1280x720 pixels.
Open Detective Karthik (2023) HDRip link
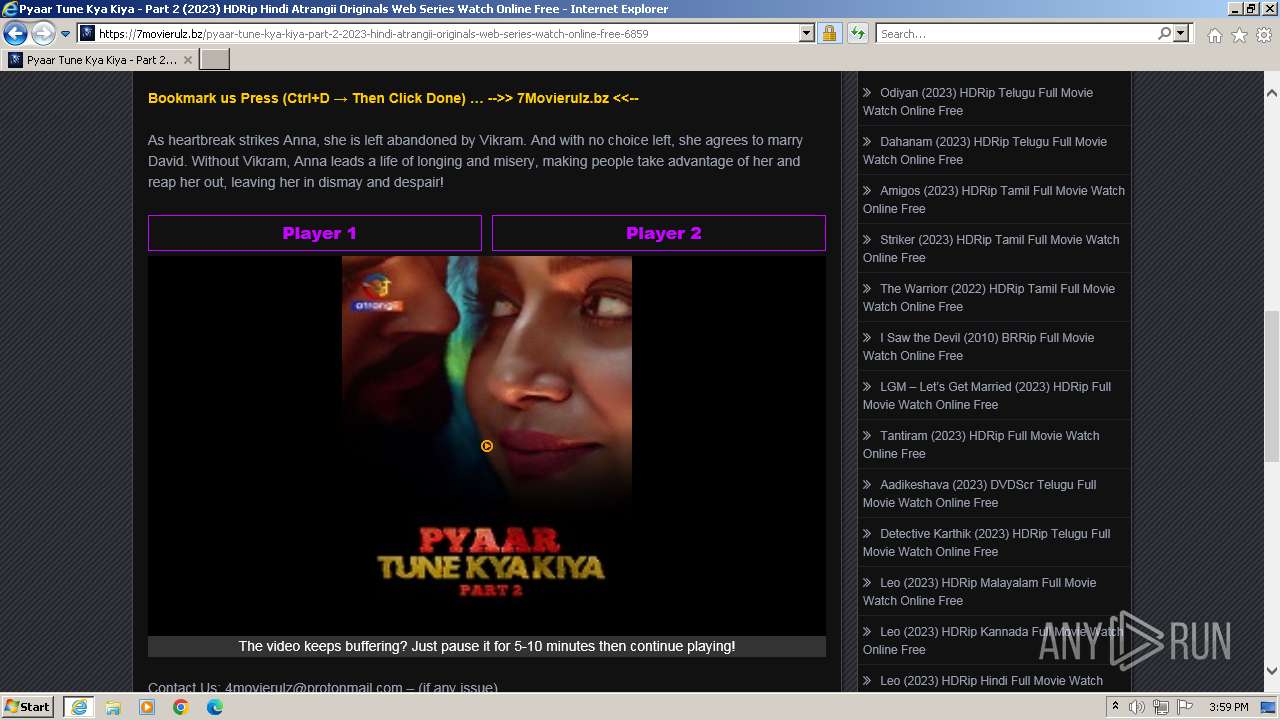click(x=986, y=543)
